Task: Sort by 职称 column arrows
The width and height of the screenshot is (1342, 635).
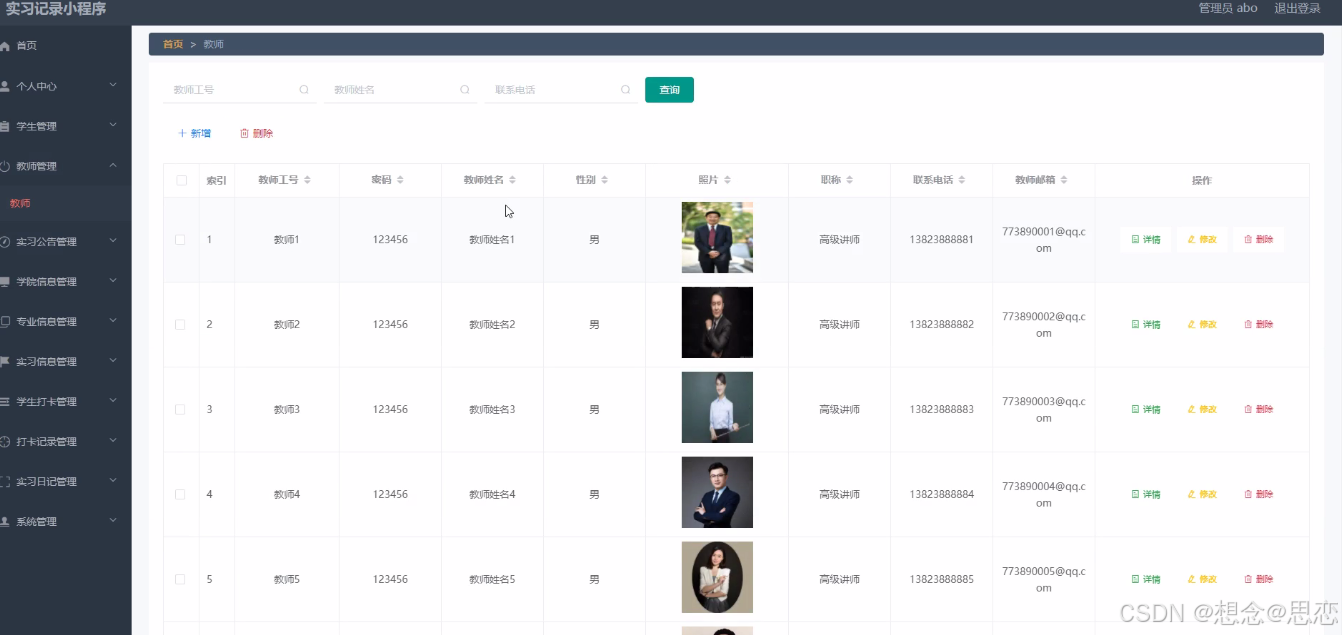Action: [849, 180]
